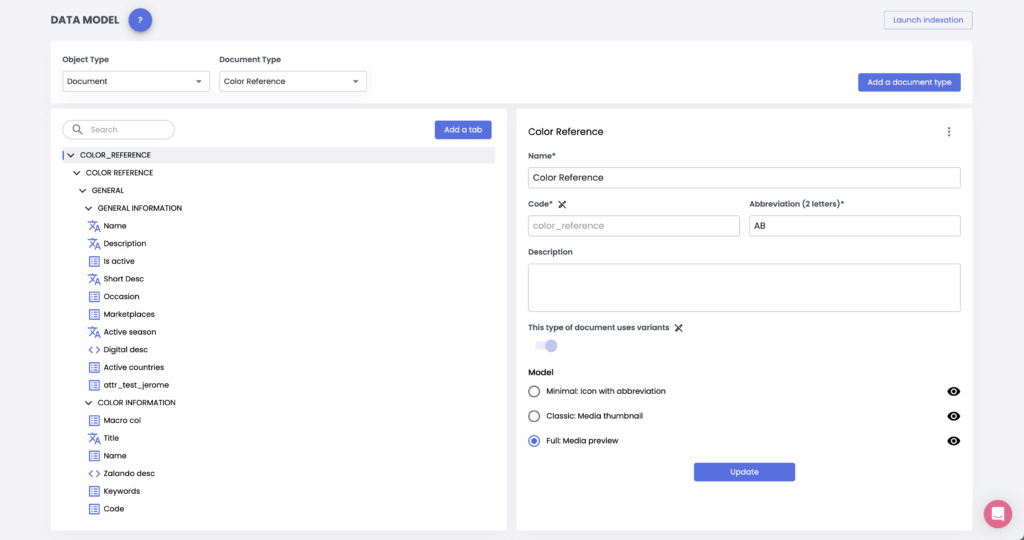This screenshot has height=540, width=1024.
Task: Click the list icon beside Keywords
Action: [94, 491]
